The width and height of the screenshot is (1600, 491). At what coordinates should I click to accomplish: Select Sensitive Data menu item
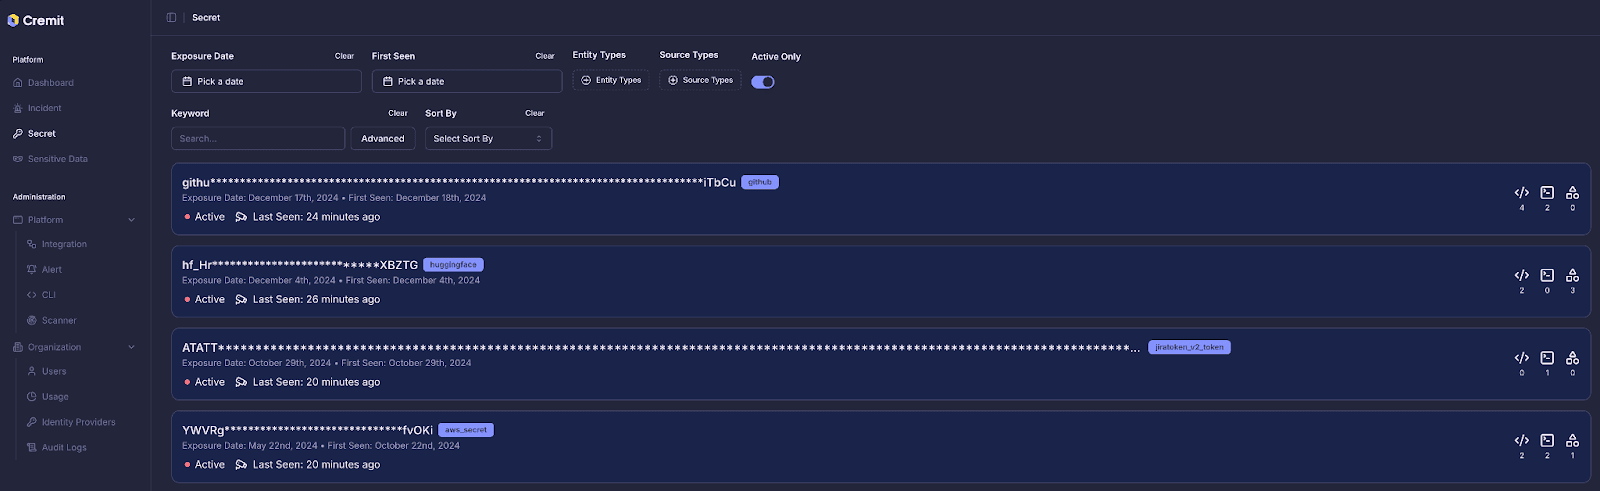pos(57,159)
